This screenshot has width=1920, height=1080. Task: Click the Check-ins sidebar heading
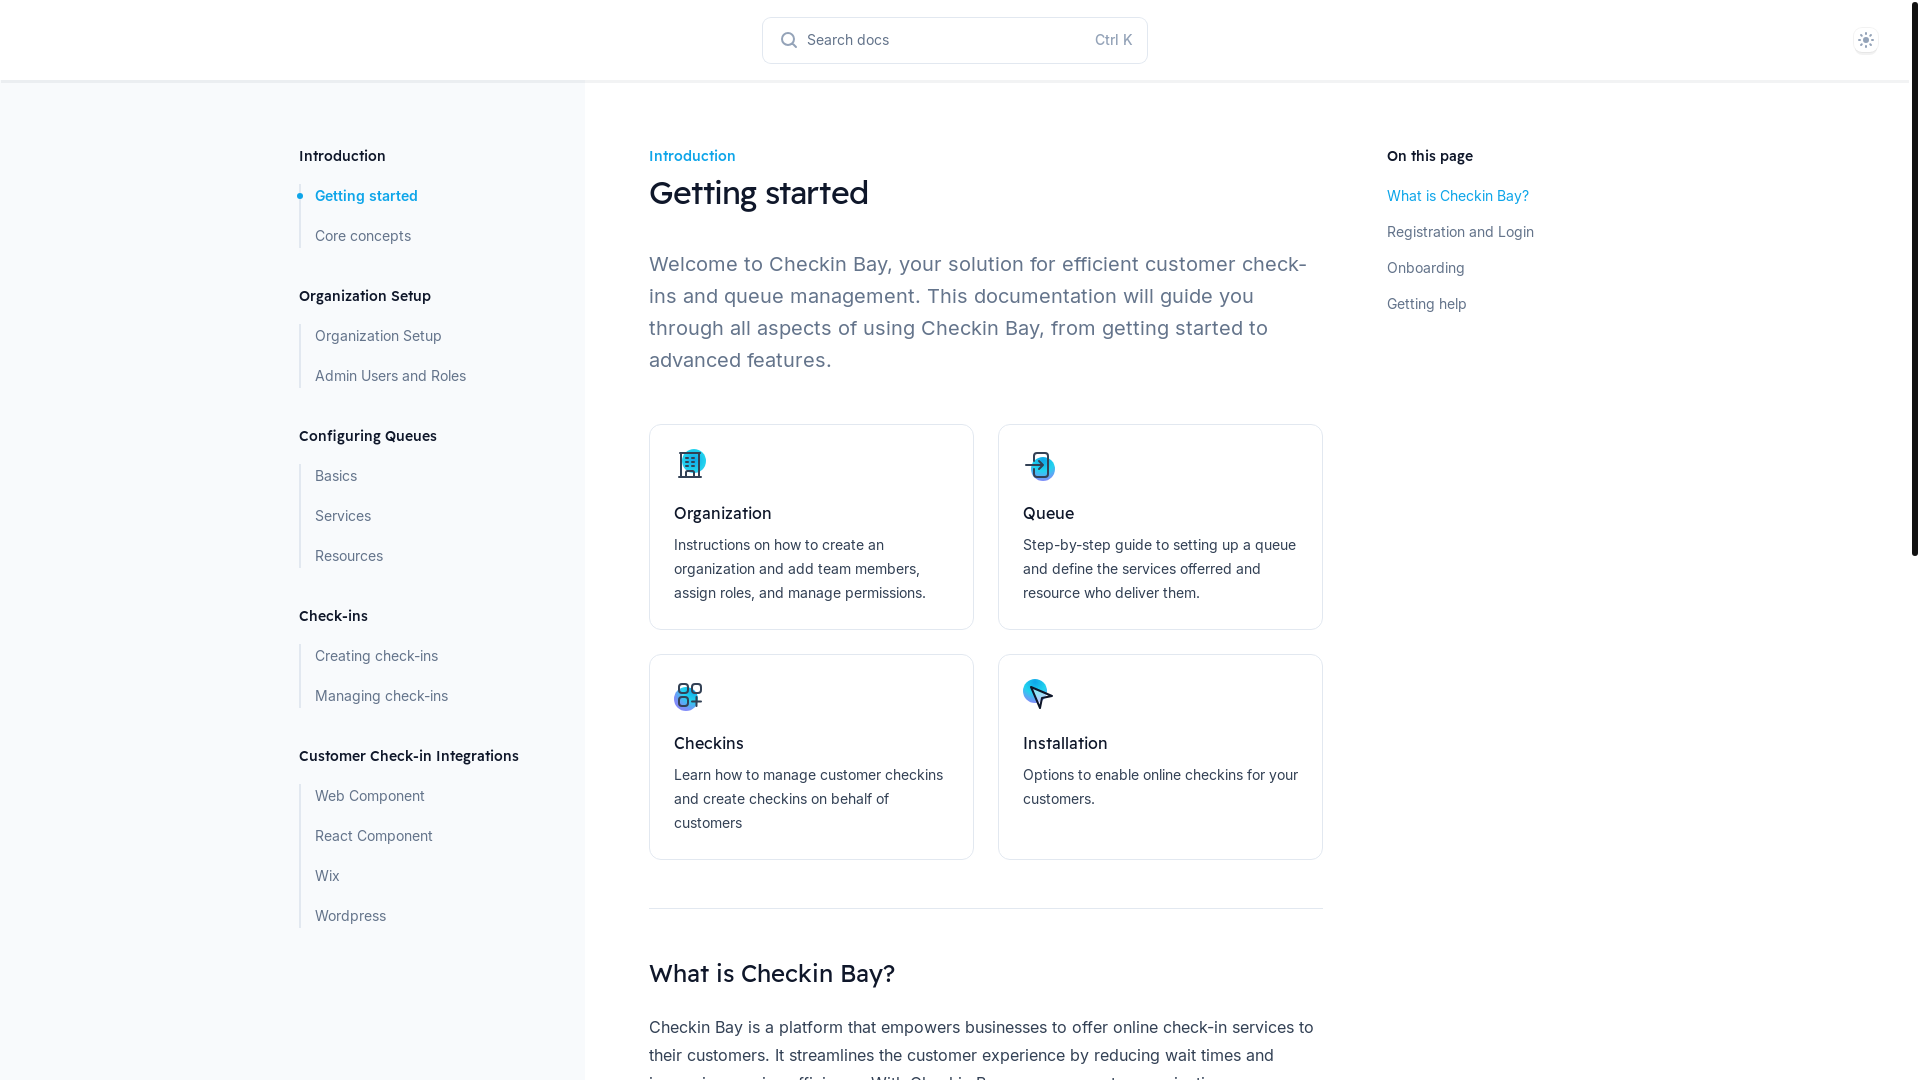tap(333, 616)
